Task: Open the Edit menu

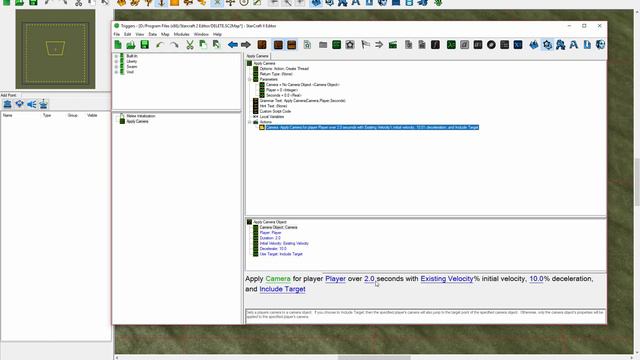Action: [128, 34]
